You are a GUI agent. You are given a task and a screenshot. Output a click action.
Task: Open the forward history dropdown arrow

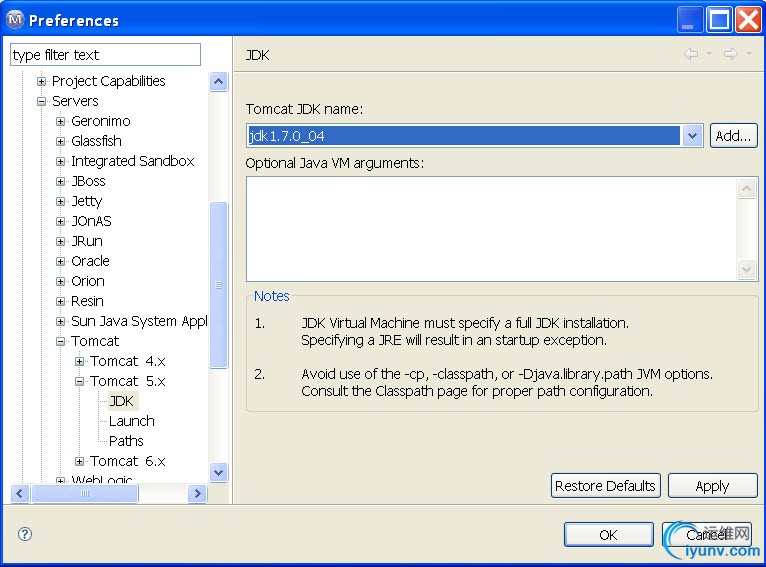click(749, 53)
